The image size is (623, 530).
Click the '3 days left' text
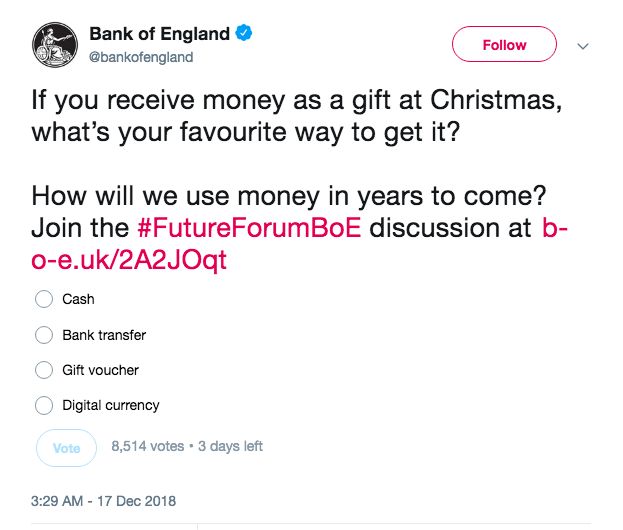tap(230, 446)
